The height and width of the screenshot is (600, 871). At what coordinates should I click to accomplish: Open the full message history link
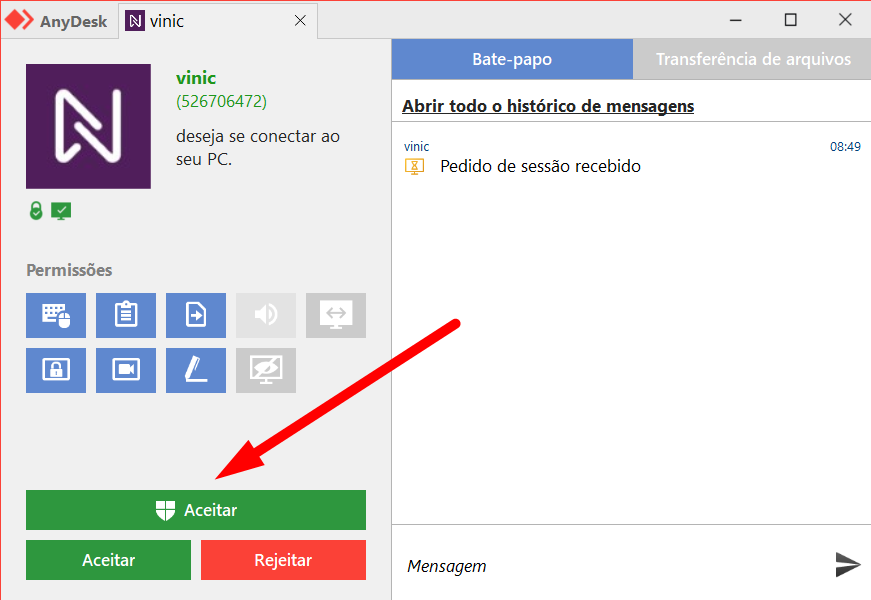[548, 106]
